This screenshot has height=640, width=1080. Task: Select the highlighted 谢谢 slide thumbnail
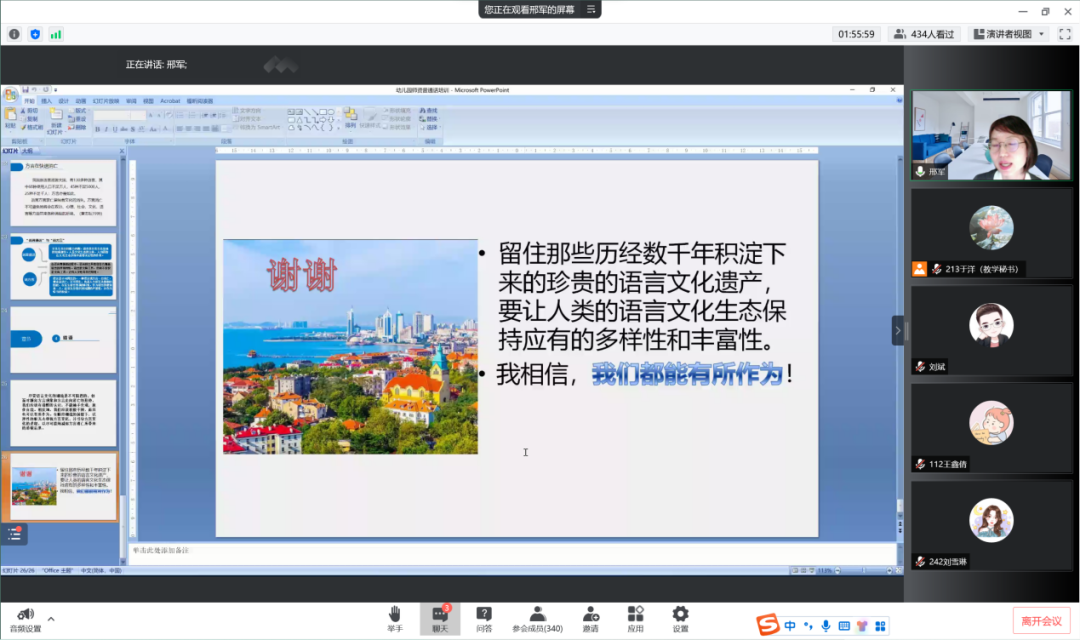63,487
